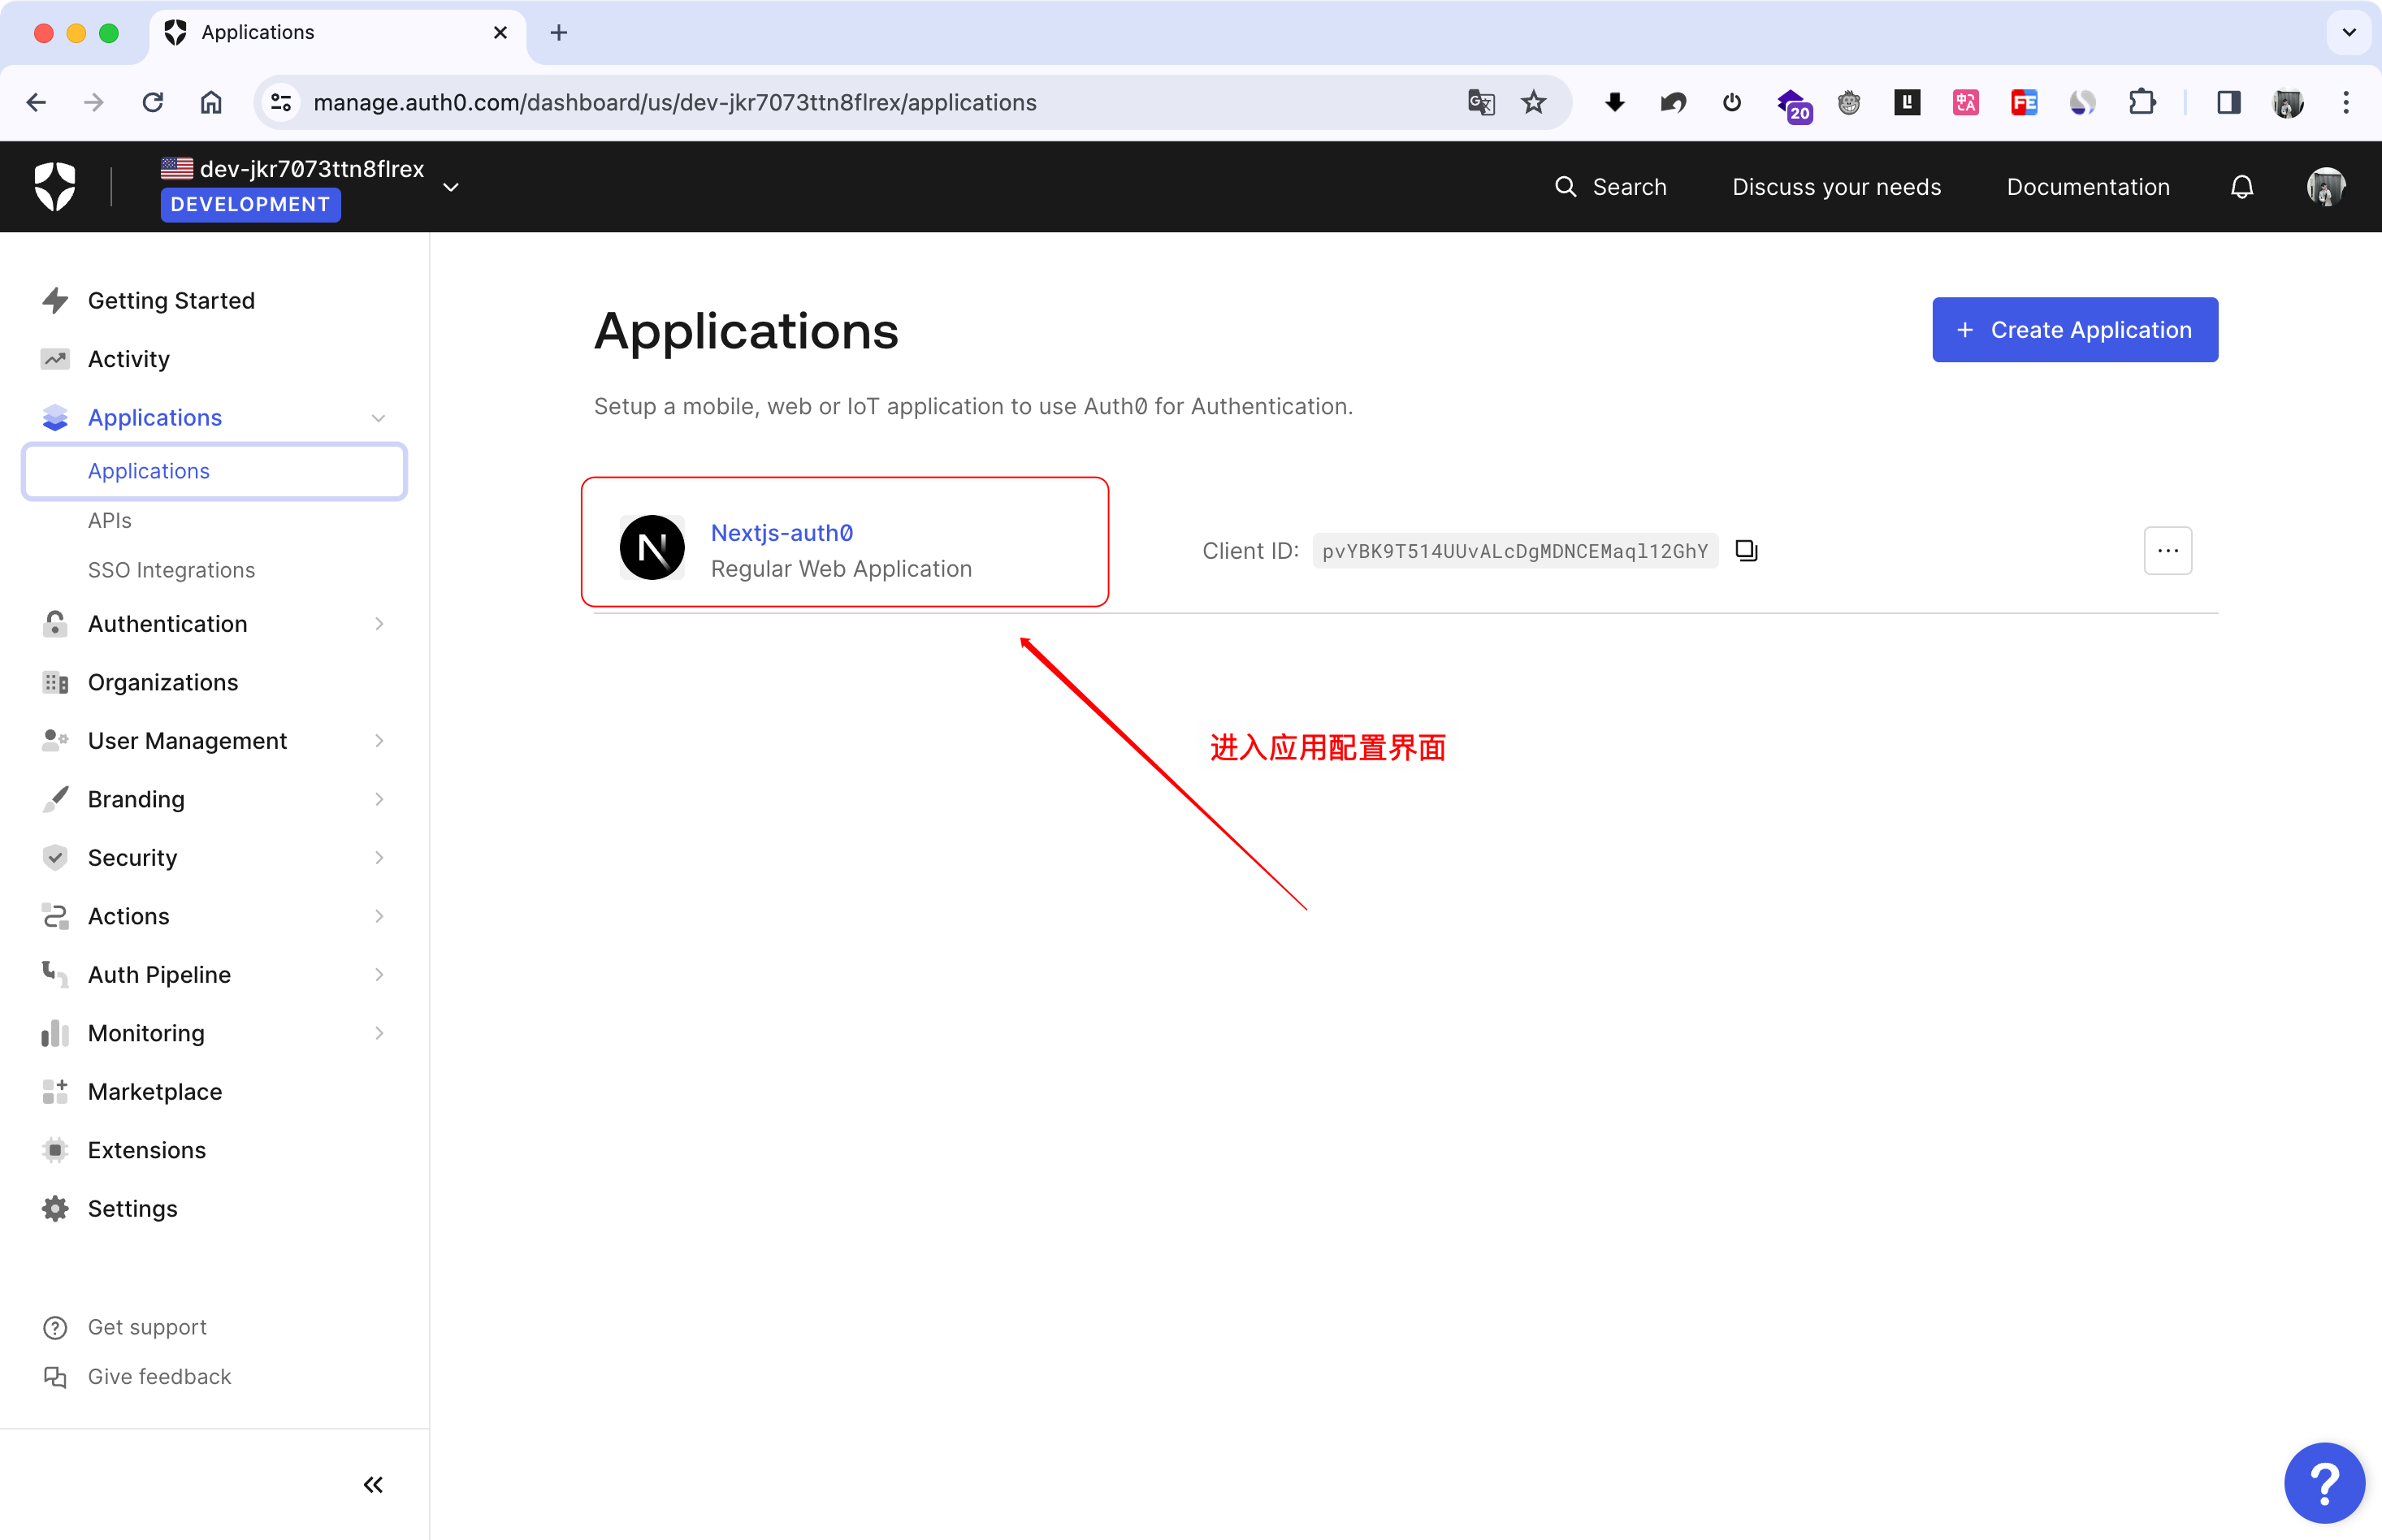Open Documentation from the top navigation
This screenshot has width=2382, height=1540.
click(2087, 186)
